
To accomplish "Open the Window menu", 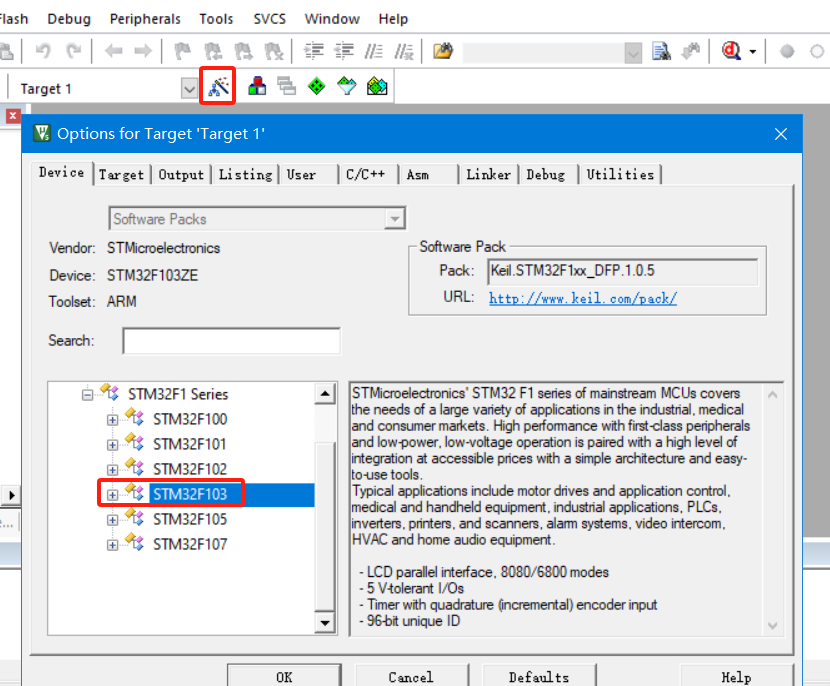I will (332, 19).
